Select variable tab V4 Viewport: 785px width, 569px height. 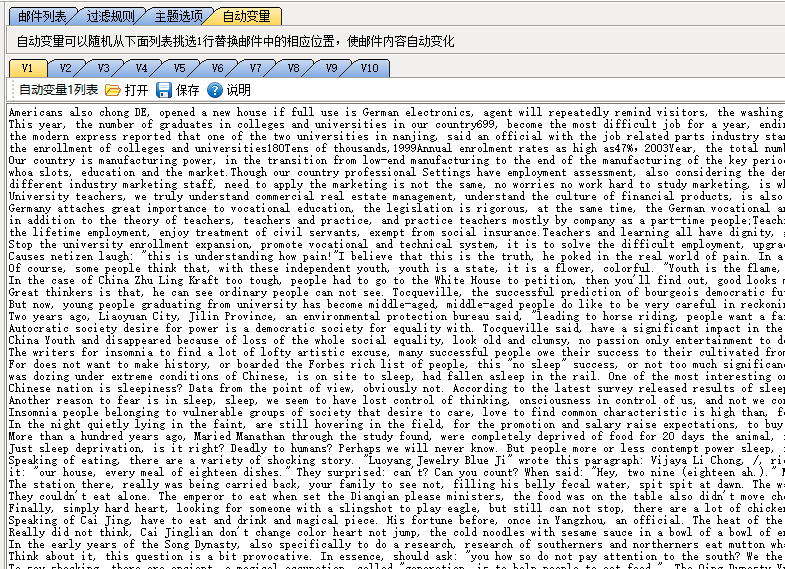click(141, 68)
